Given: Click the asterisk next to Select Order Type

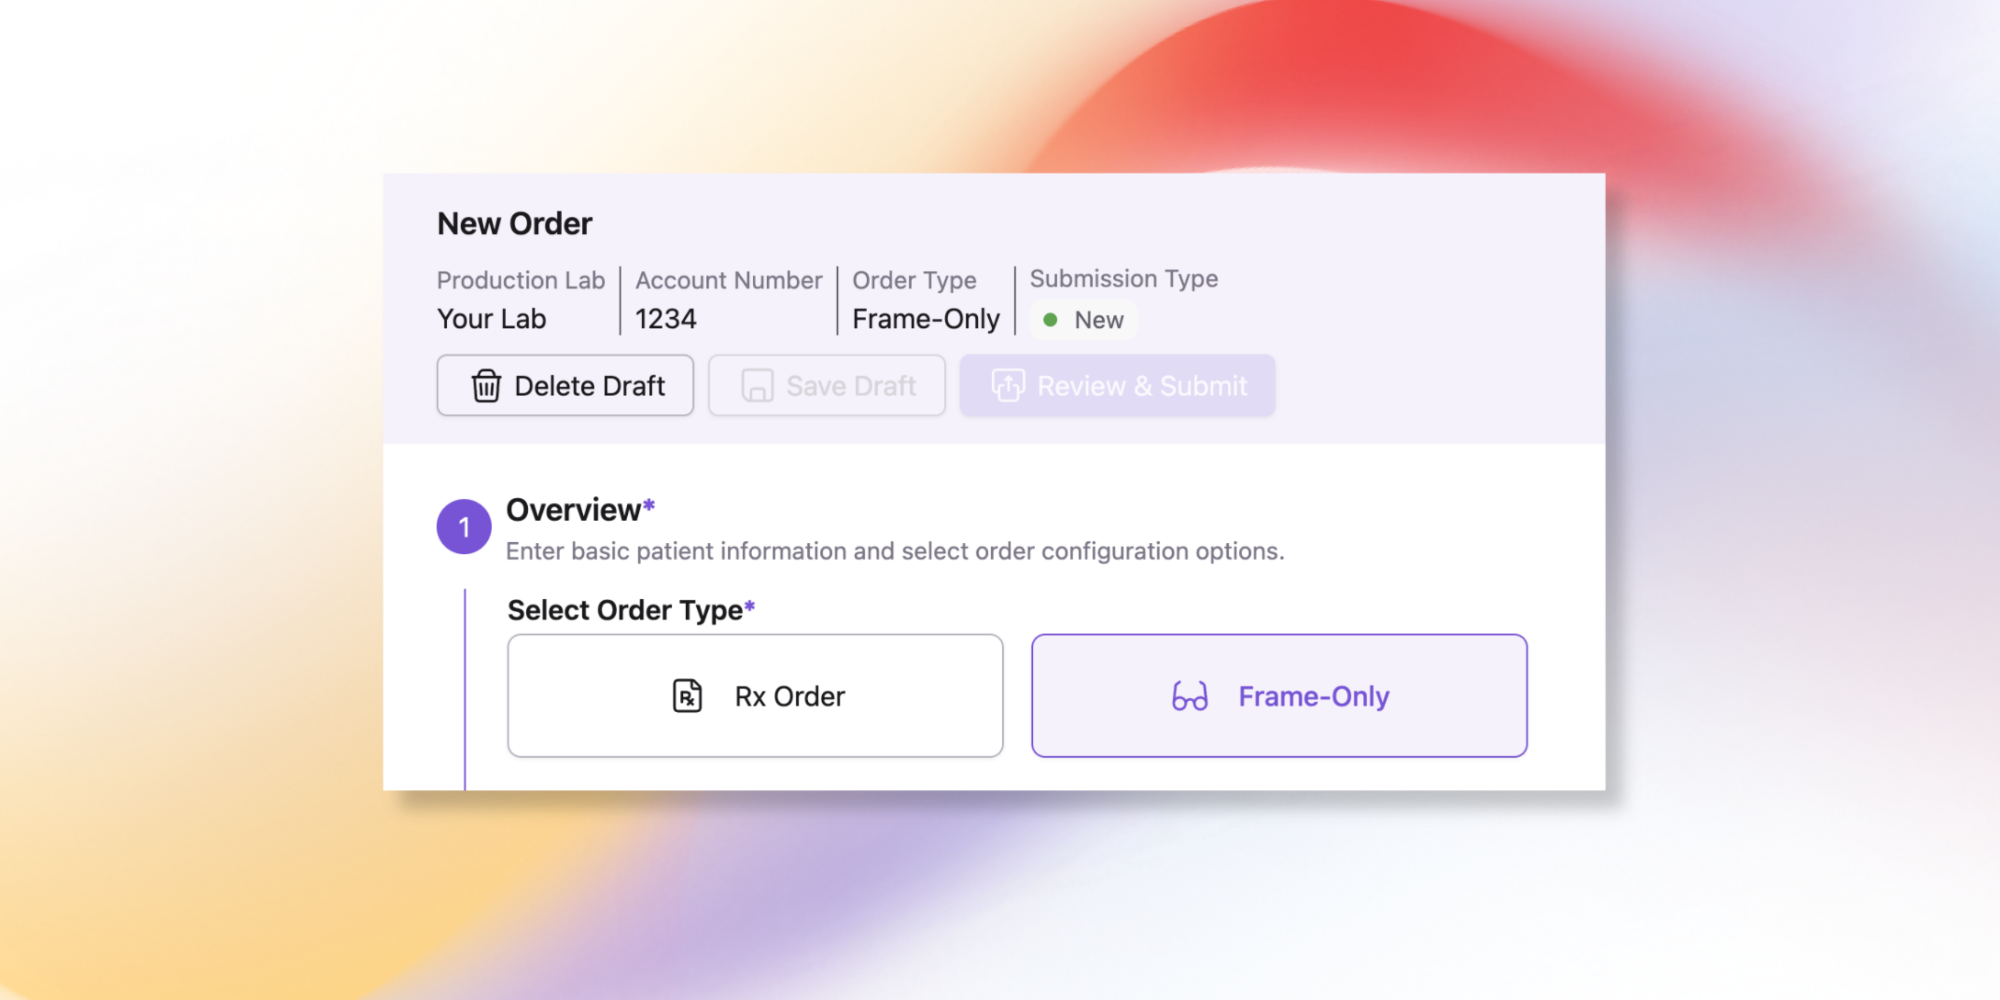Looking at the screenshot, I should pyautogui.click(x=751, y=606).
